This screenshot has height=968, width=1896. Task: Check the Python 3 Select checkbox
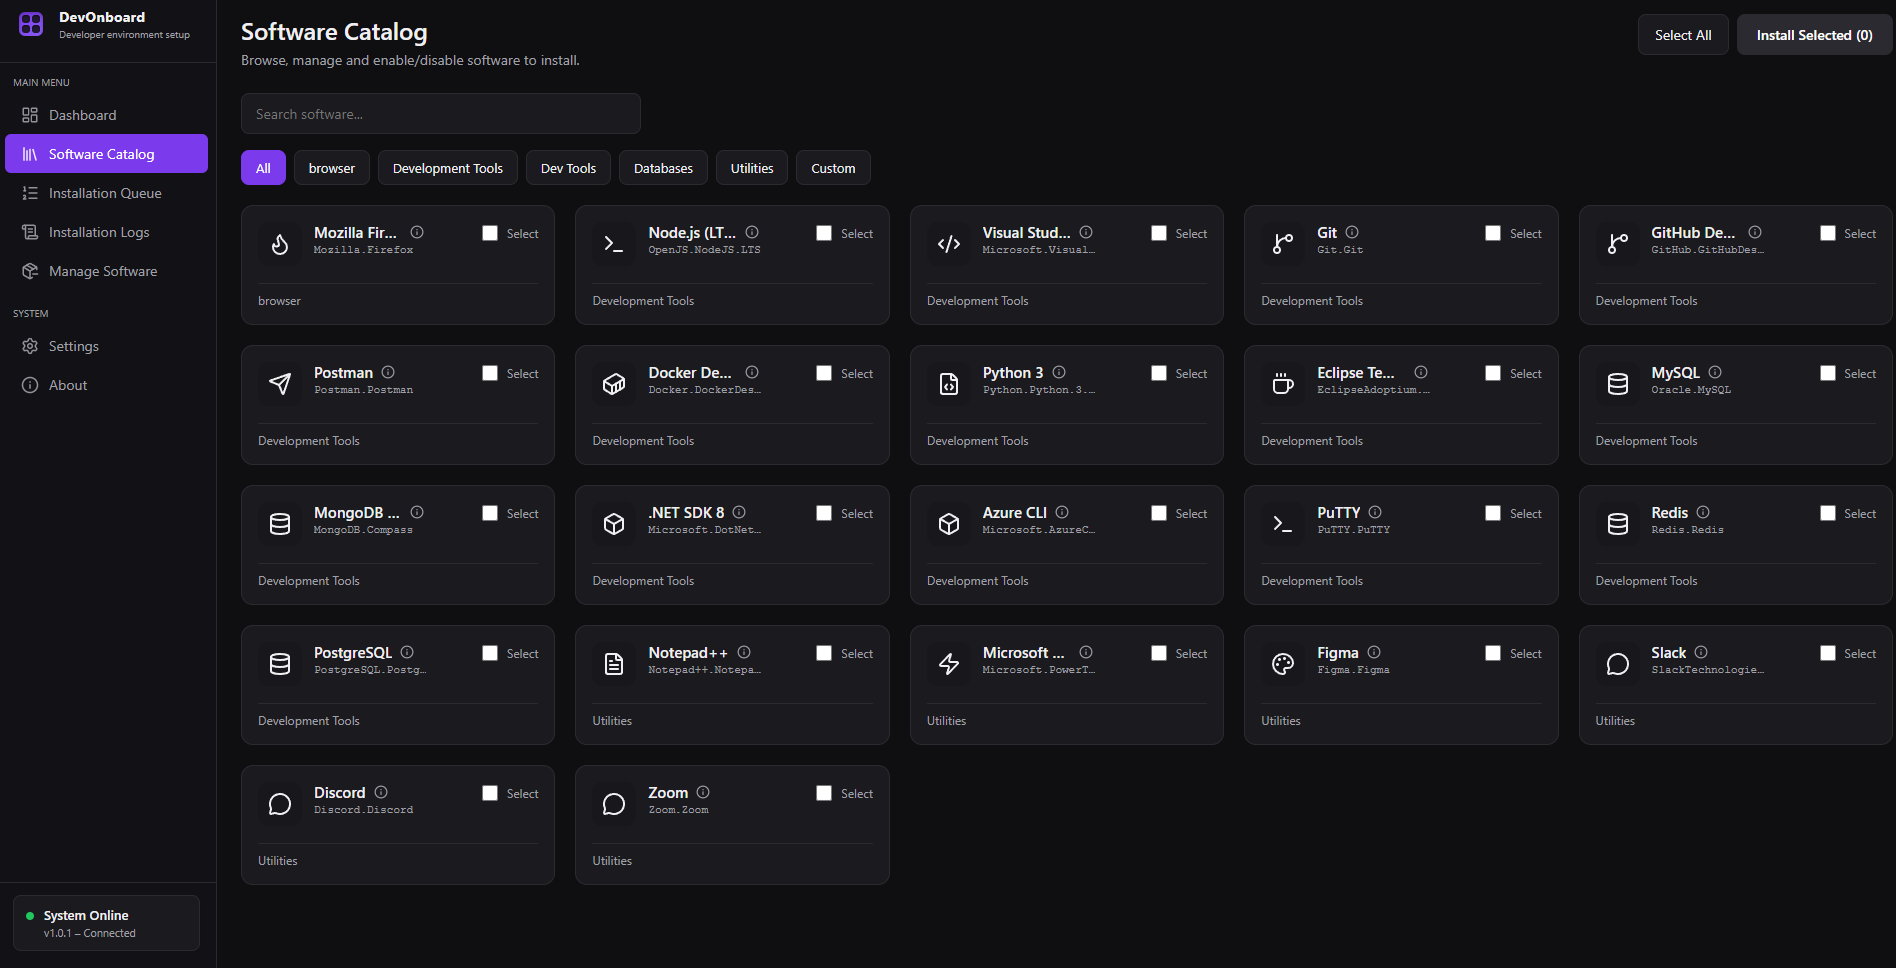(1159, 373)
